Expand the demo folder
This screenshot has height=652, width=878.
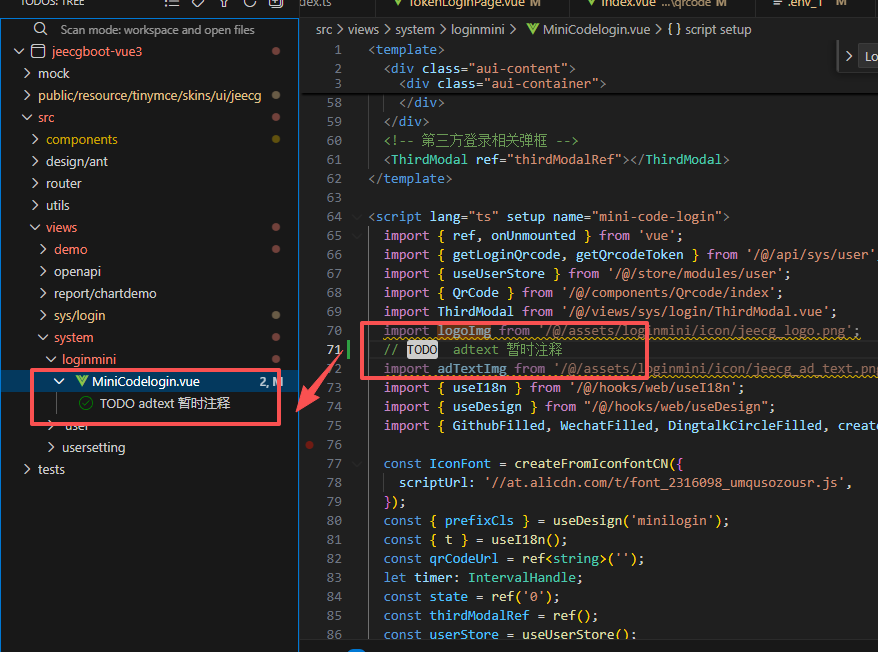[x=71, y=249]
